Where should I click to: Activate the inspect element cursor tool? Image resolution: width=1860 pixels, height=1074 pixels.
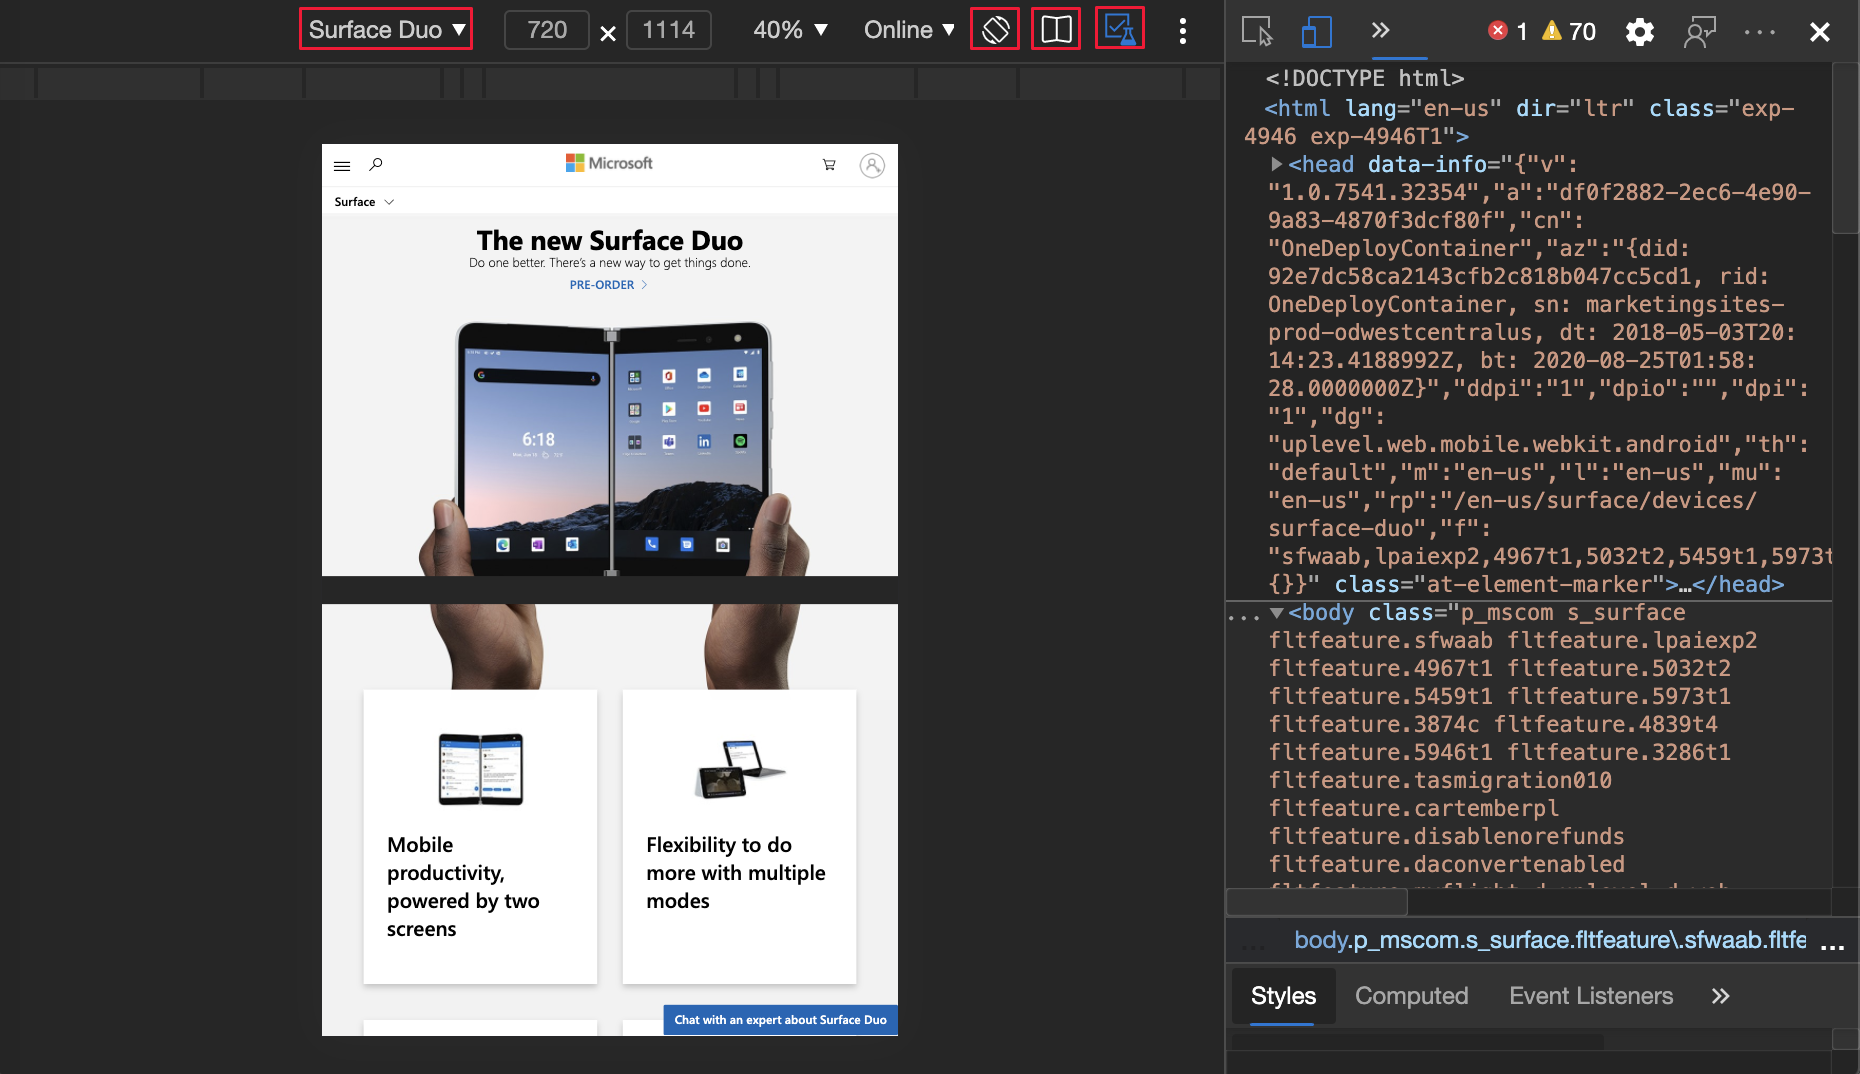pos(1257,31)
